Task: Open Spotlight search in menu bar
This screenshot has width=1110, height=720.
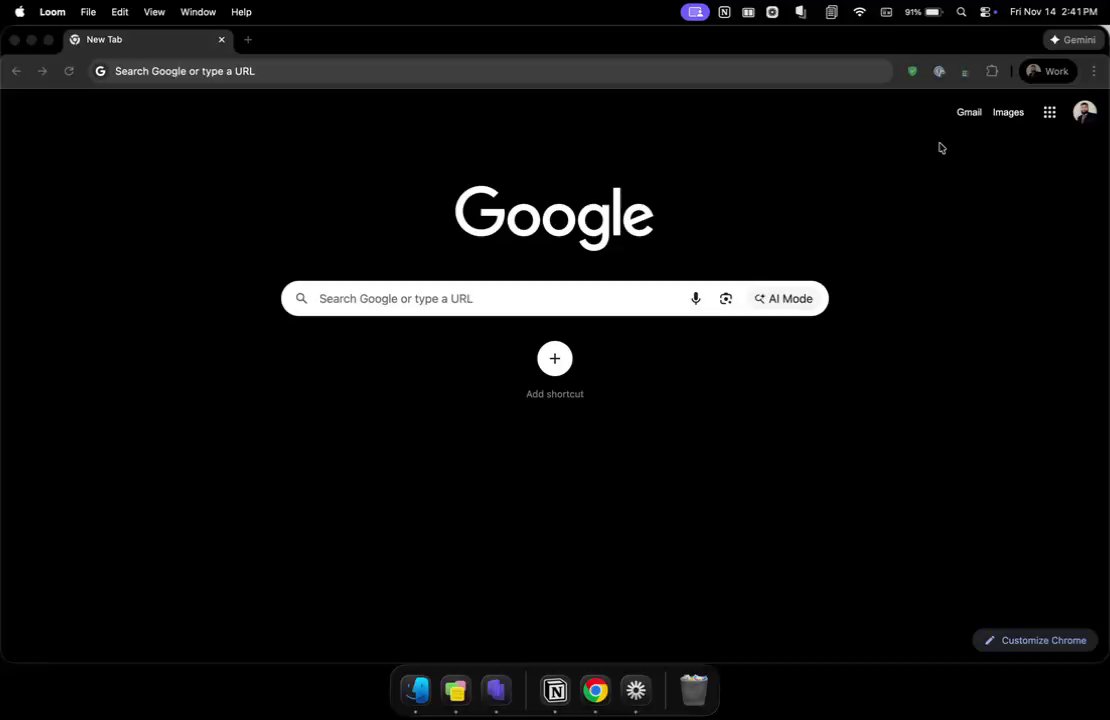Action: (961, 12)
